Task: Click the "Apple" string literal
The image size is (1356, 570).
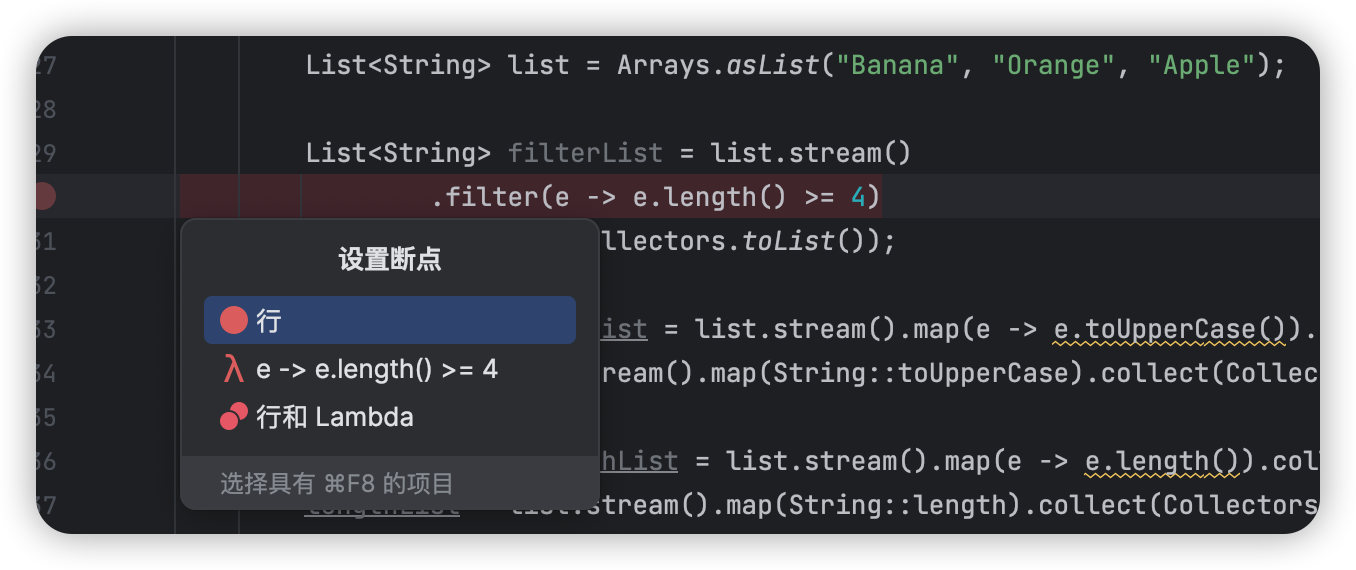Action: point(1201,65)
